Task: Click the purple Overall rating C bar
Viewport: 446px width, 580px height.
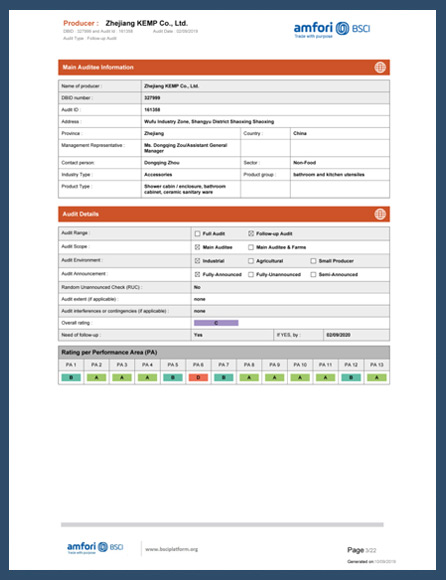Action: [216, 323]
